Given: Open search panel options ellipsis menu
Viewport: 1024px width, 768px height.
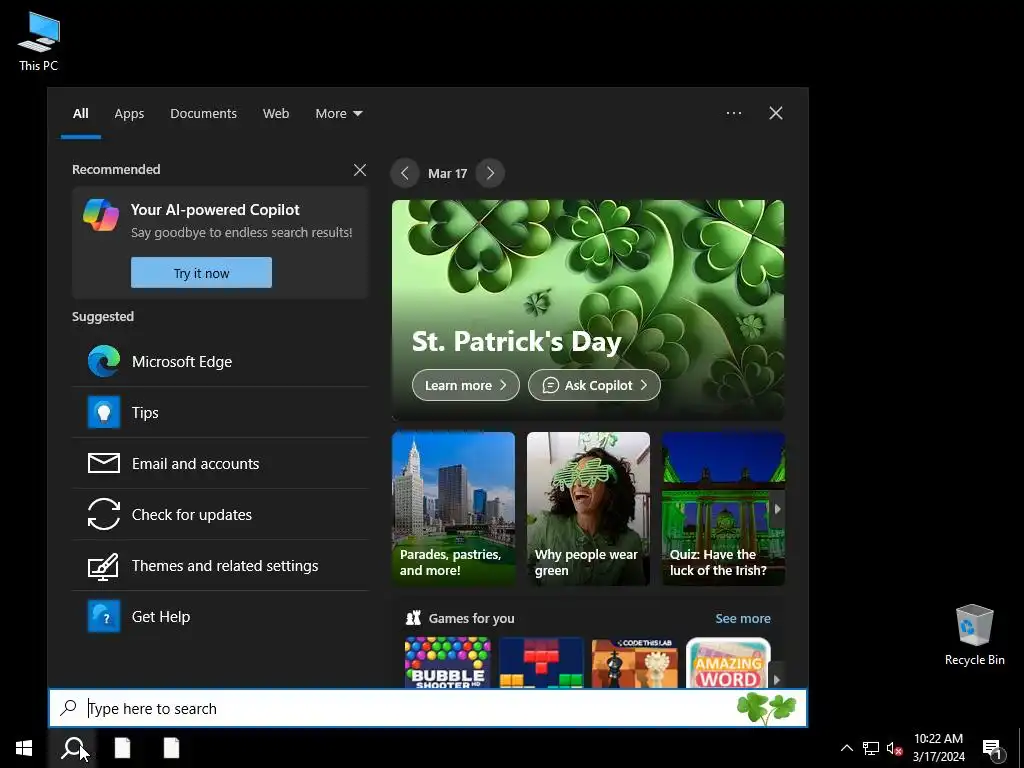Looking at the screenshot, I should [734, 113].
